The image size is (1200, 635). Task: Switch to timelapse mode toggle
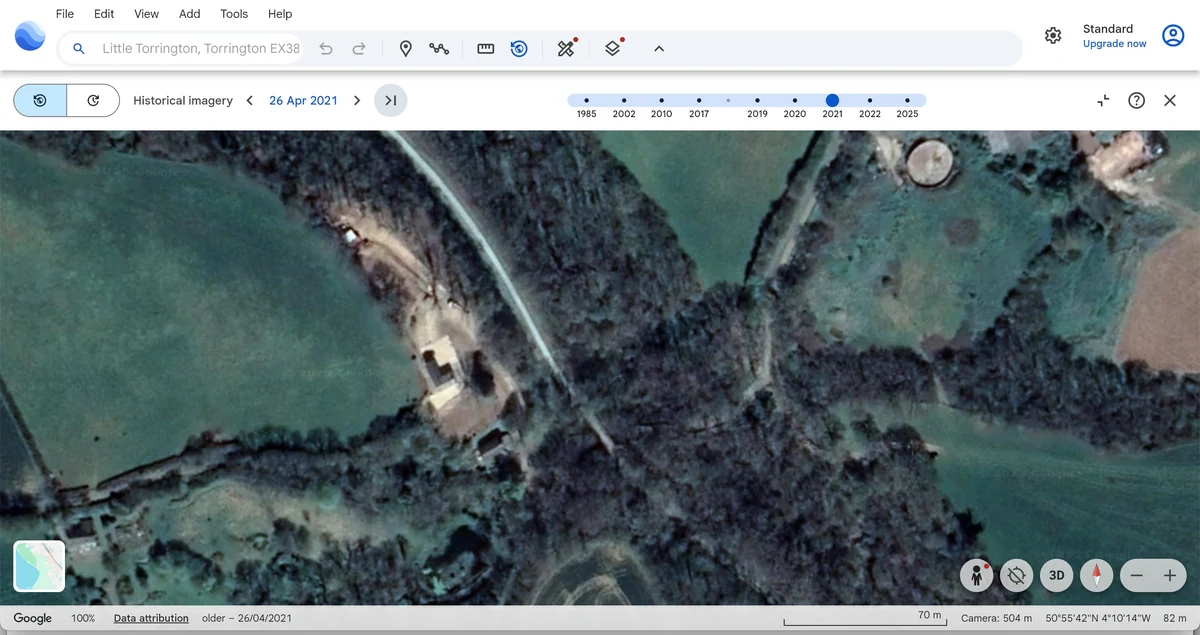[x=93, y=100]
